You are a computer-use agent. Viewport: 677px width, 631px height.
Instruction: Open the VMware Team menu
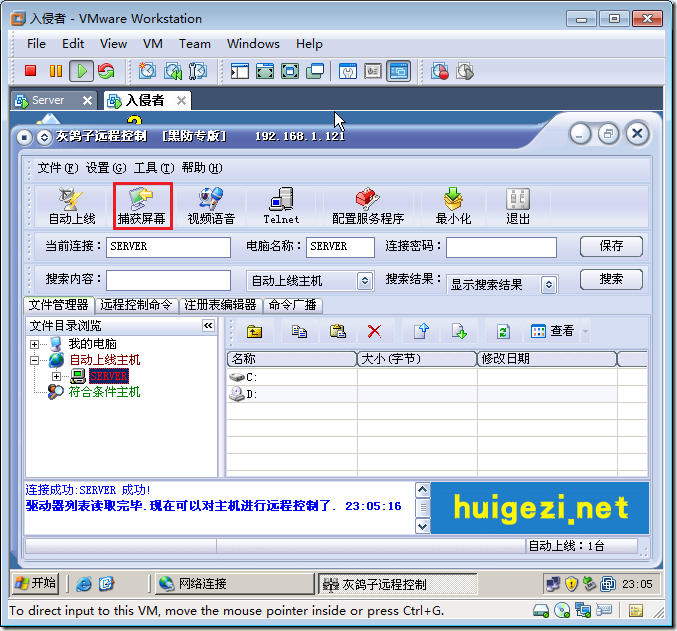(x=195, y=44)
